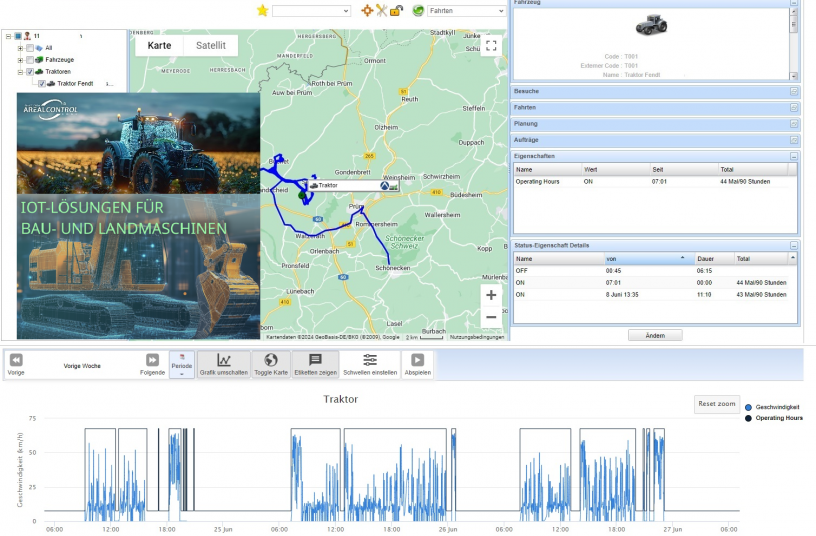This screenshot has height=536, width=816.
Task: Expand the Aufträge panel
Action: (x=794, y=140)
